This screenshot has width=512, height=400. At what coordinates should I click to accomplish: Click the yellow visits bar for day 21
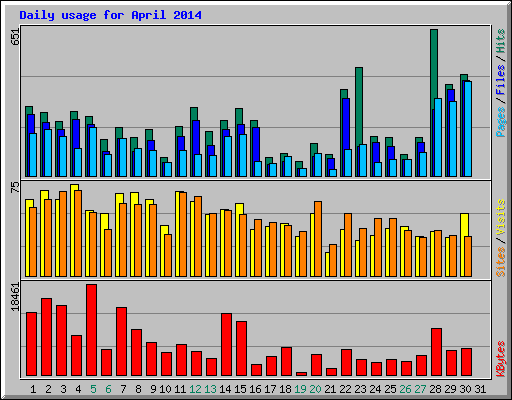coord(327,264)
